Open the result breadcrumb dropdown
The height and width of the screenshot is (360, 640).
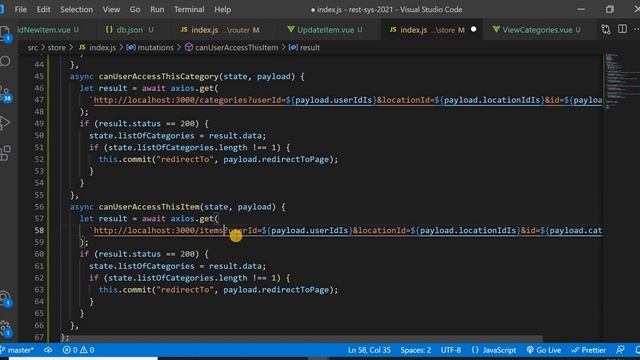pyautogui.click(x=304, y=48)
